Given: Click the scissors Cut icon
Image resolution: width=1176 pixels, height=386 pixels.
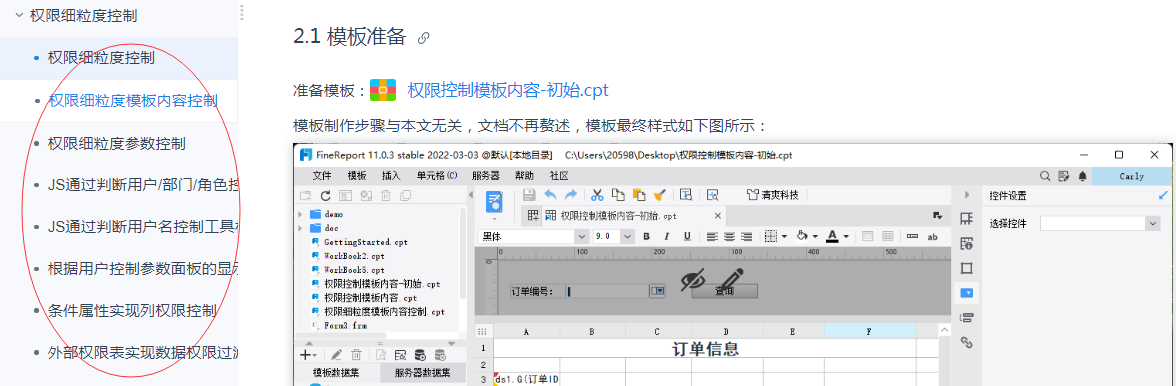Looking at the screenshot, I should click(597, 195).
